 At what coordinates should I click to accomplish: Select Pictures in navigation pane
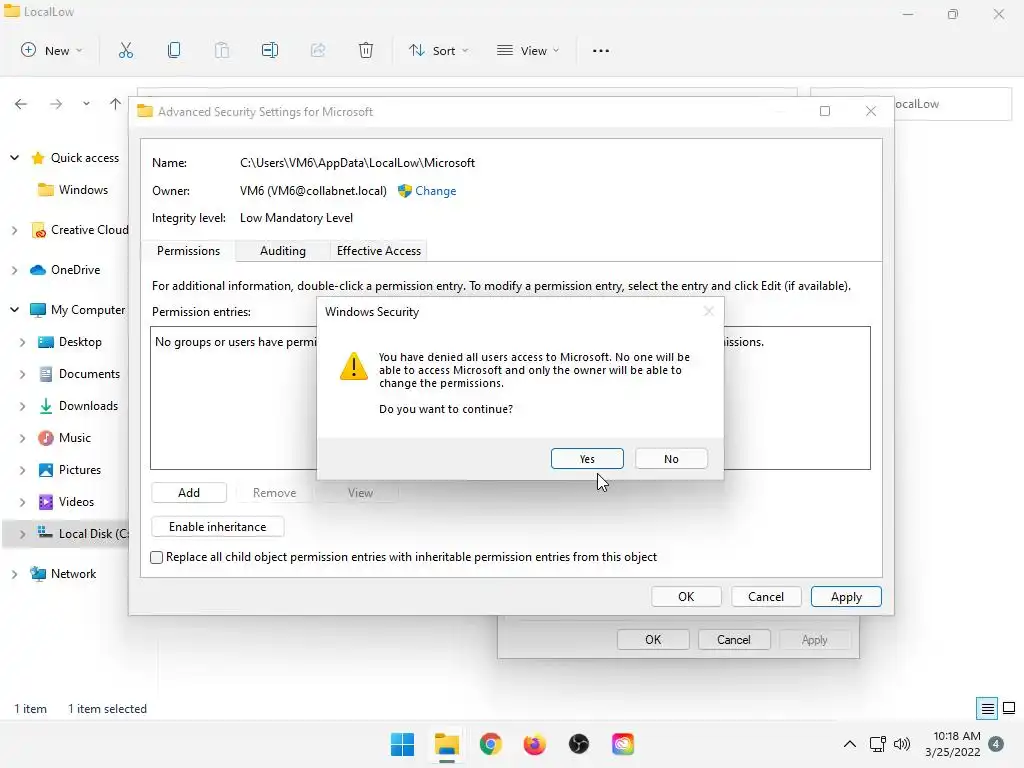[70, 470]
